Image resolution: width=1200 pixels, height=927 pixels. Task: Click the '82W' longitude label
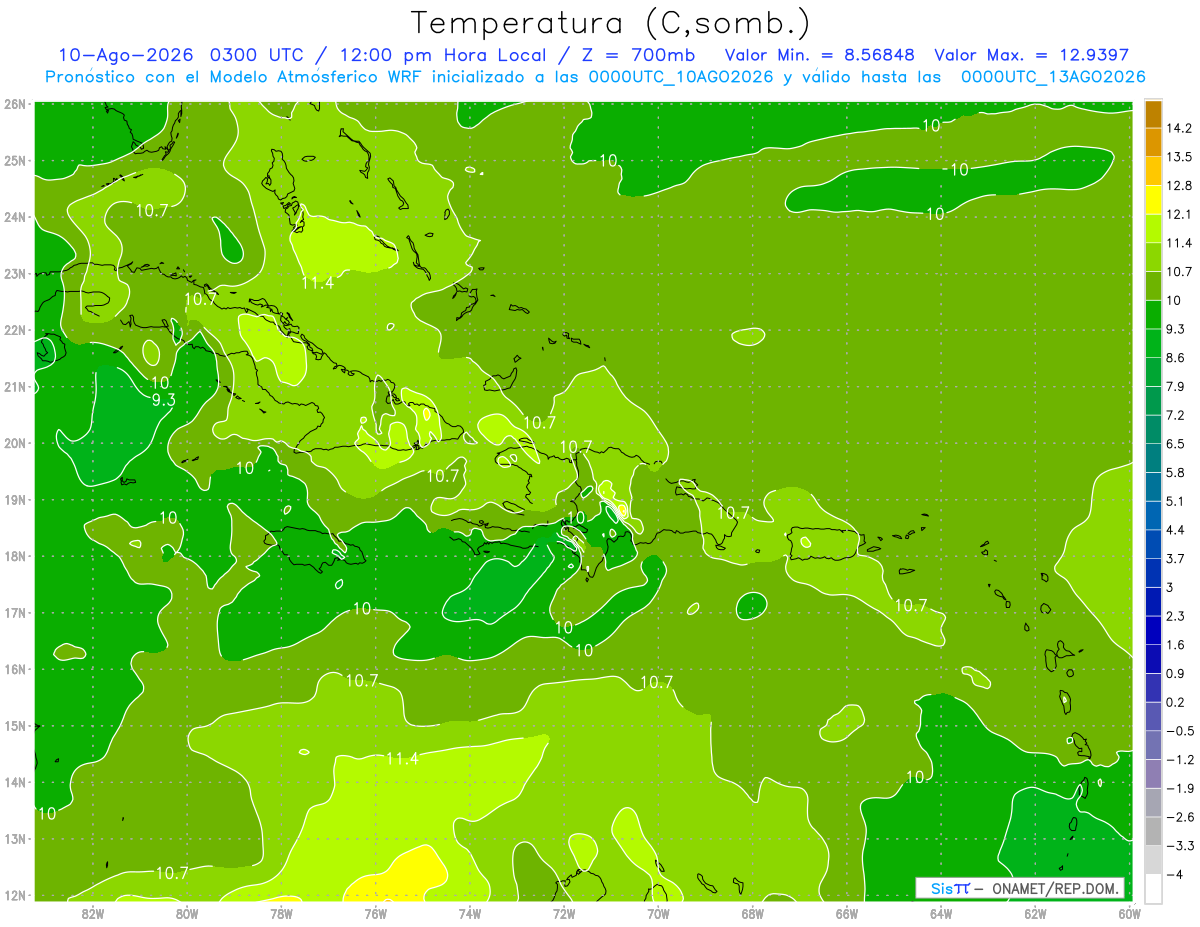93,913
